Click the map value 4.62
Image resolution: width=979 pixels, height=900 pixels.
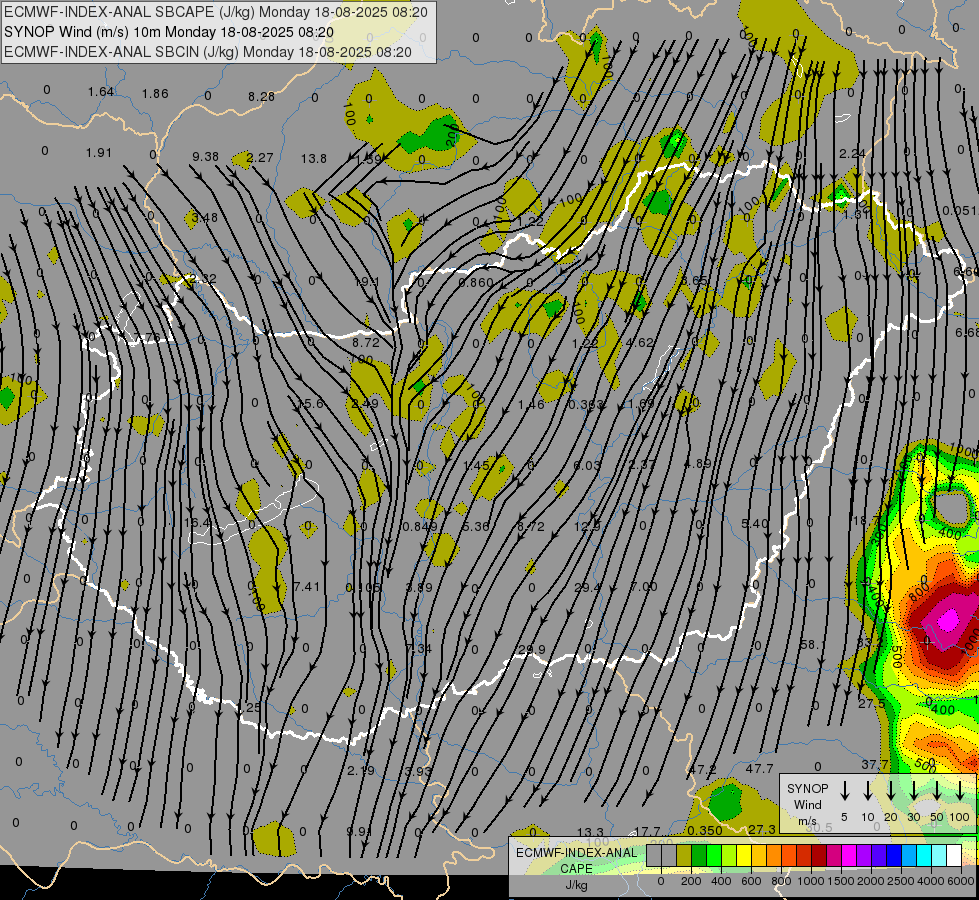pyautogui.click(x=639, y=342)
